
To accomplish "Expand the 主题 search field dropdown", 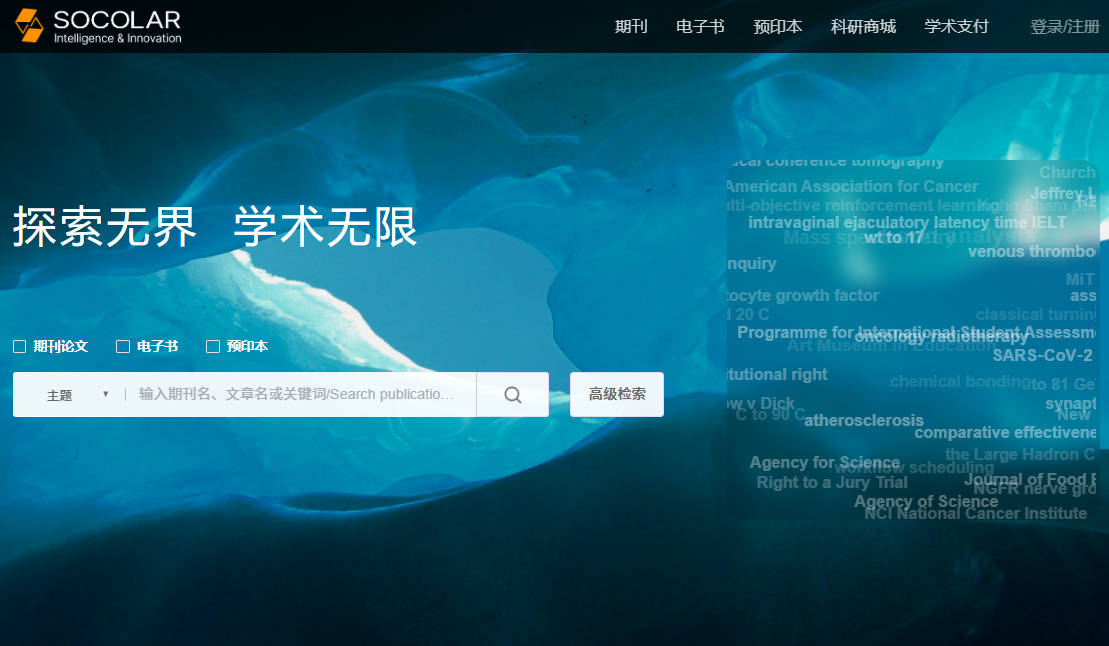I will [76, 395].
